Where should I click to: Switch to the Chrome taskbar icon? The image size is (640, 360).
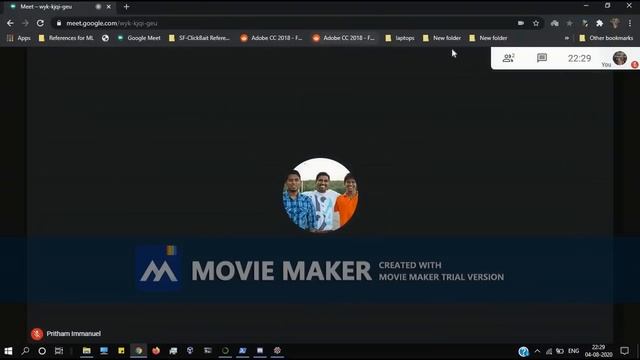pos(139,351)
